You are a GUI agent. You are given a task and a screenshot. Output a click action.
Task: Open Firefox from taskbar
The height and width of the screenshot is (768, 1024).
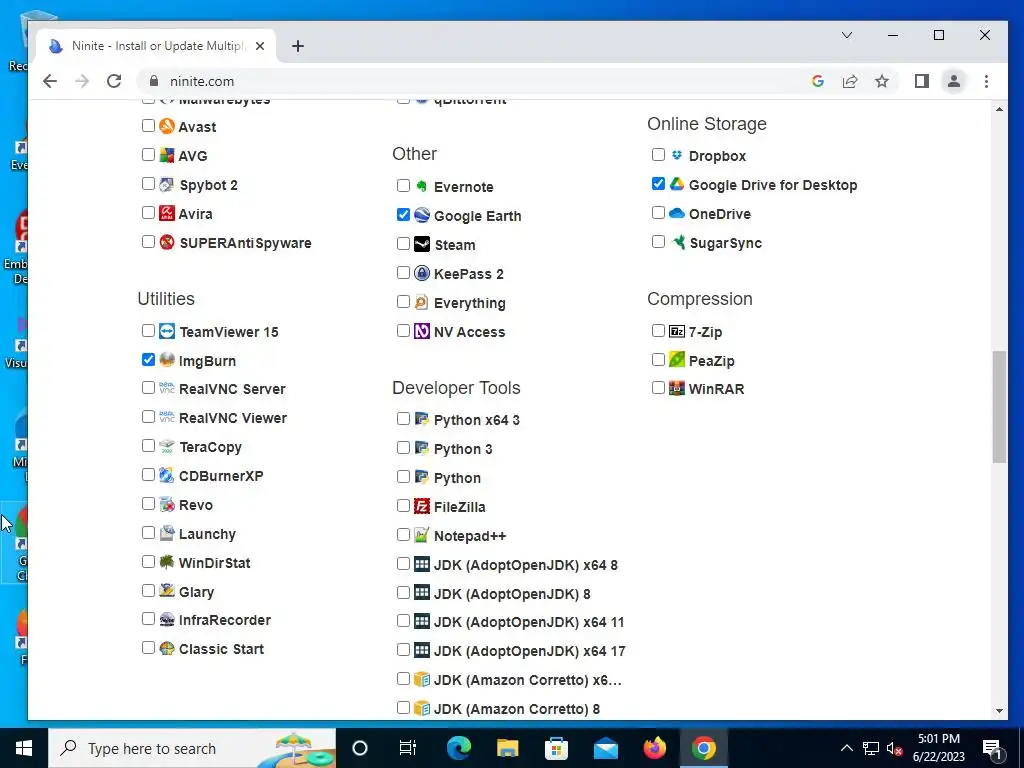[x=654, y=748]
